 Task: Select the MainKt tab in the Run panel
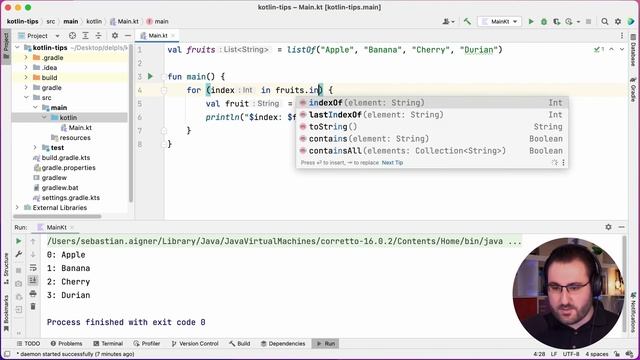click(56, 227)
